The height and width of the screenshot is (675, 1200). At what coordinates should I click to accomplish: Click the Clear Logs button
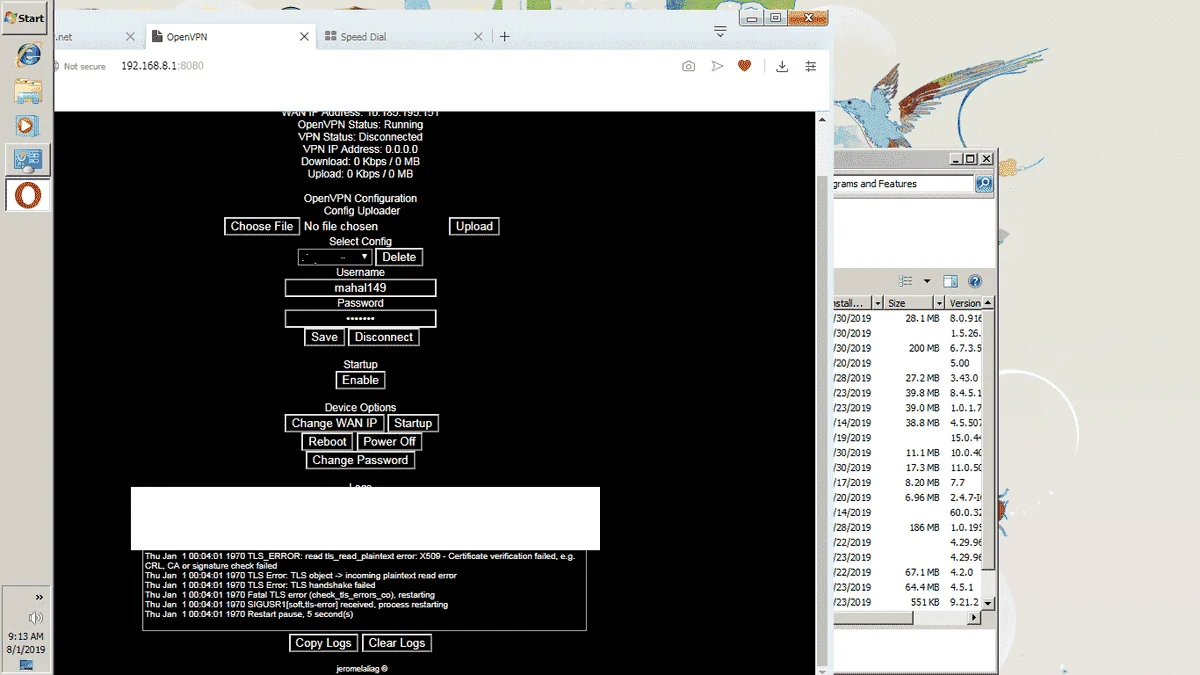(397, 643)
